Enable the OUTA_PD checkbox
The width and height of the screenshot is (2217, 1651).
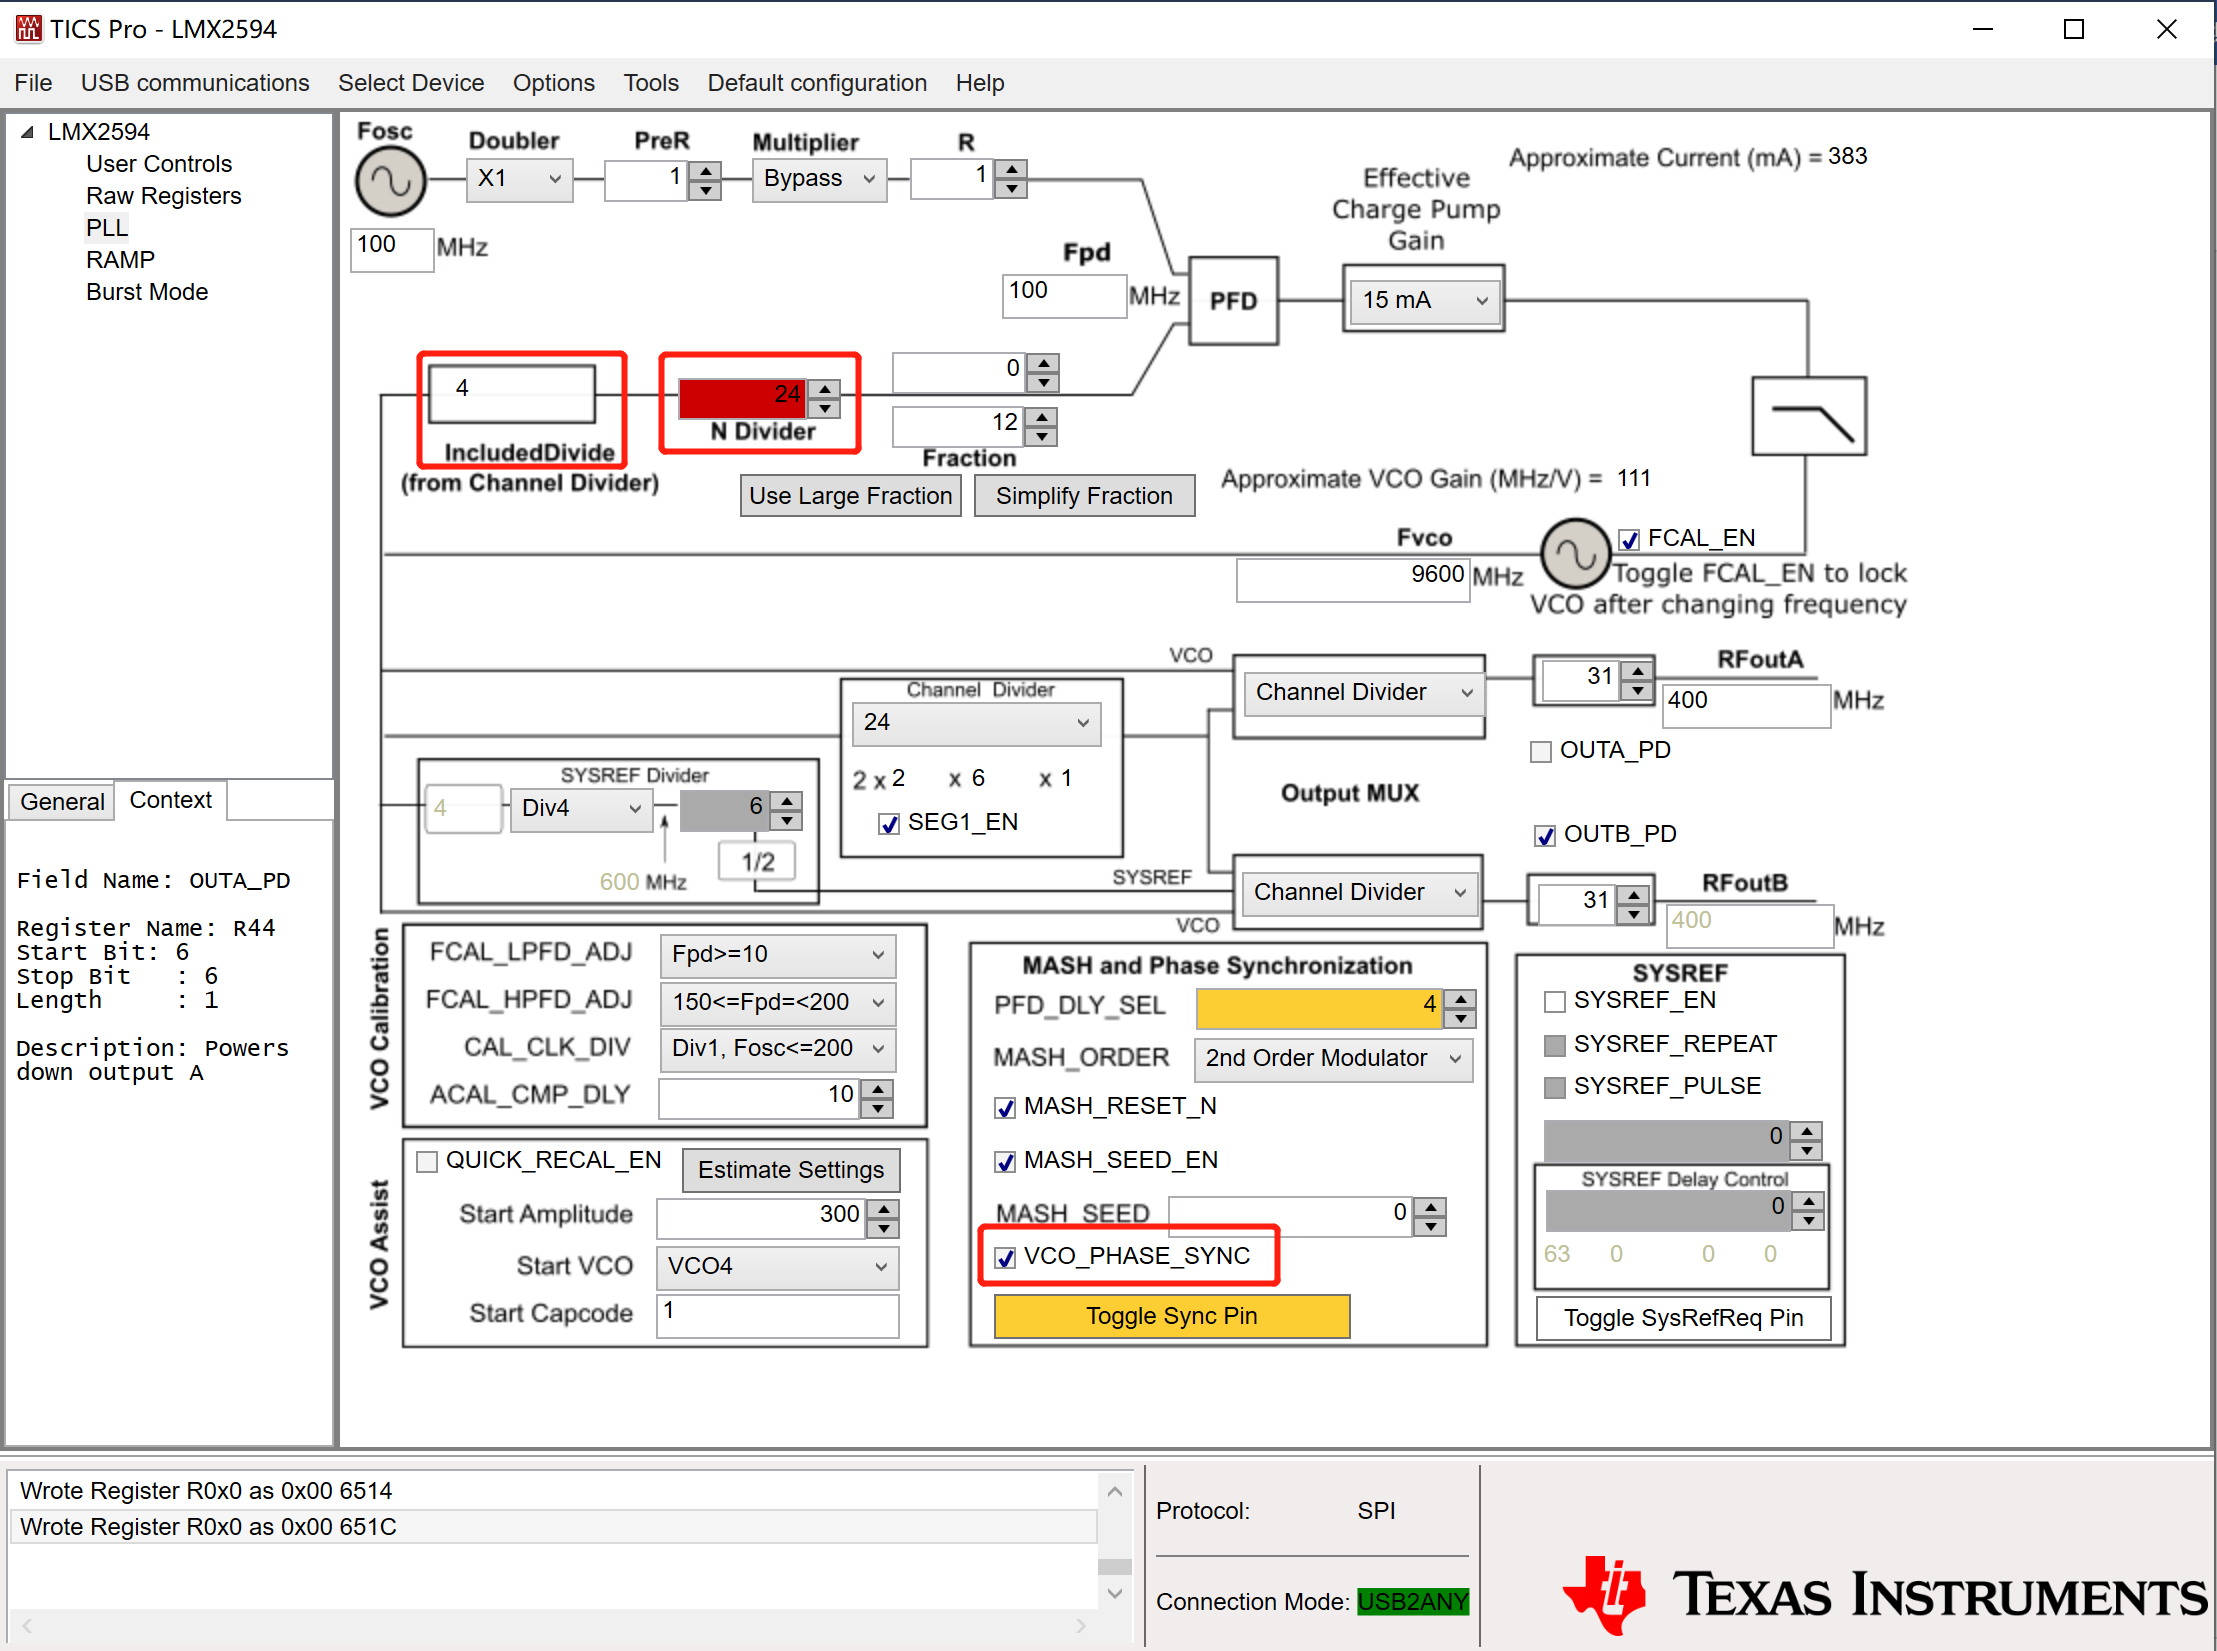point(1541,751)
